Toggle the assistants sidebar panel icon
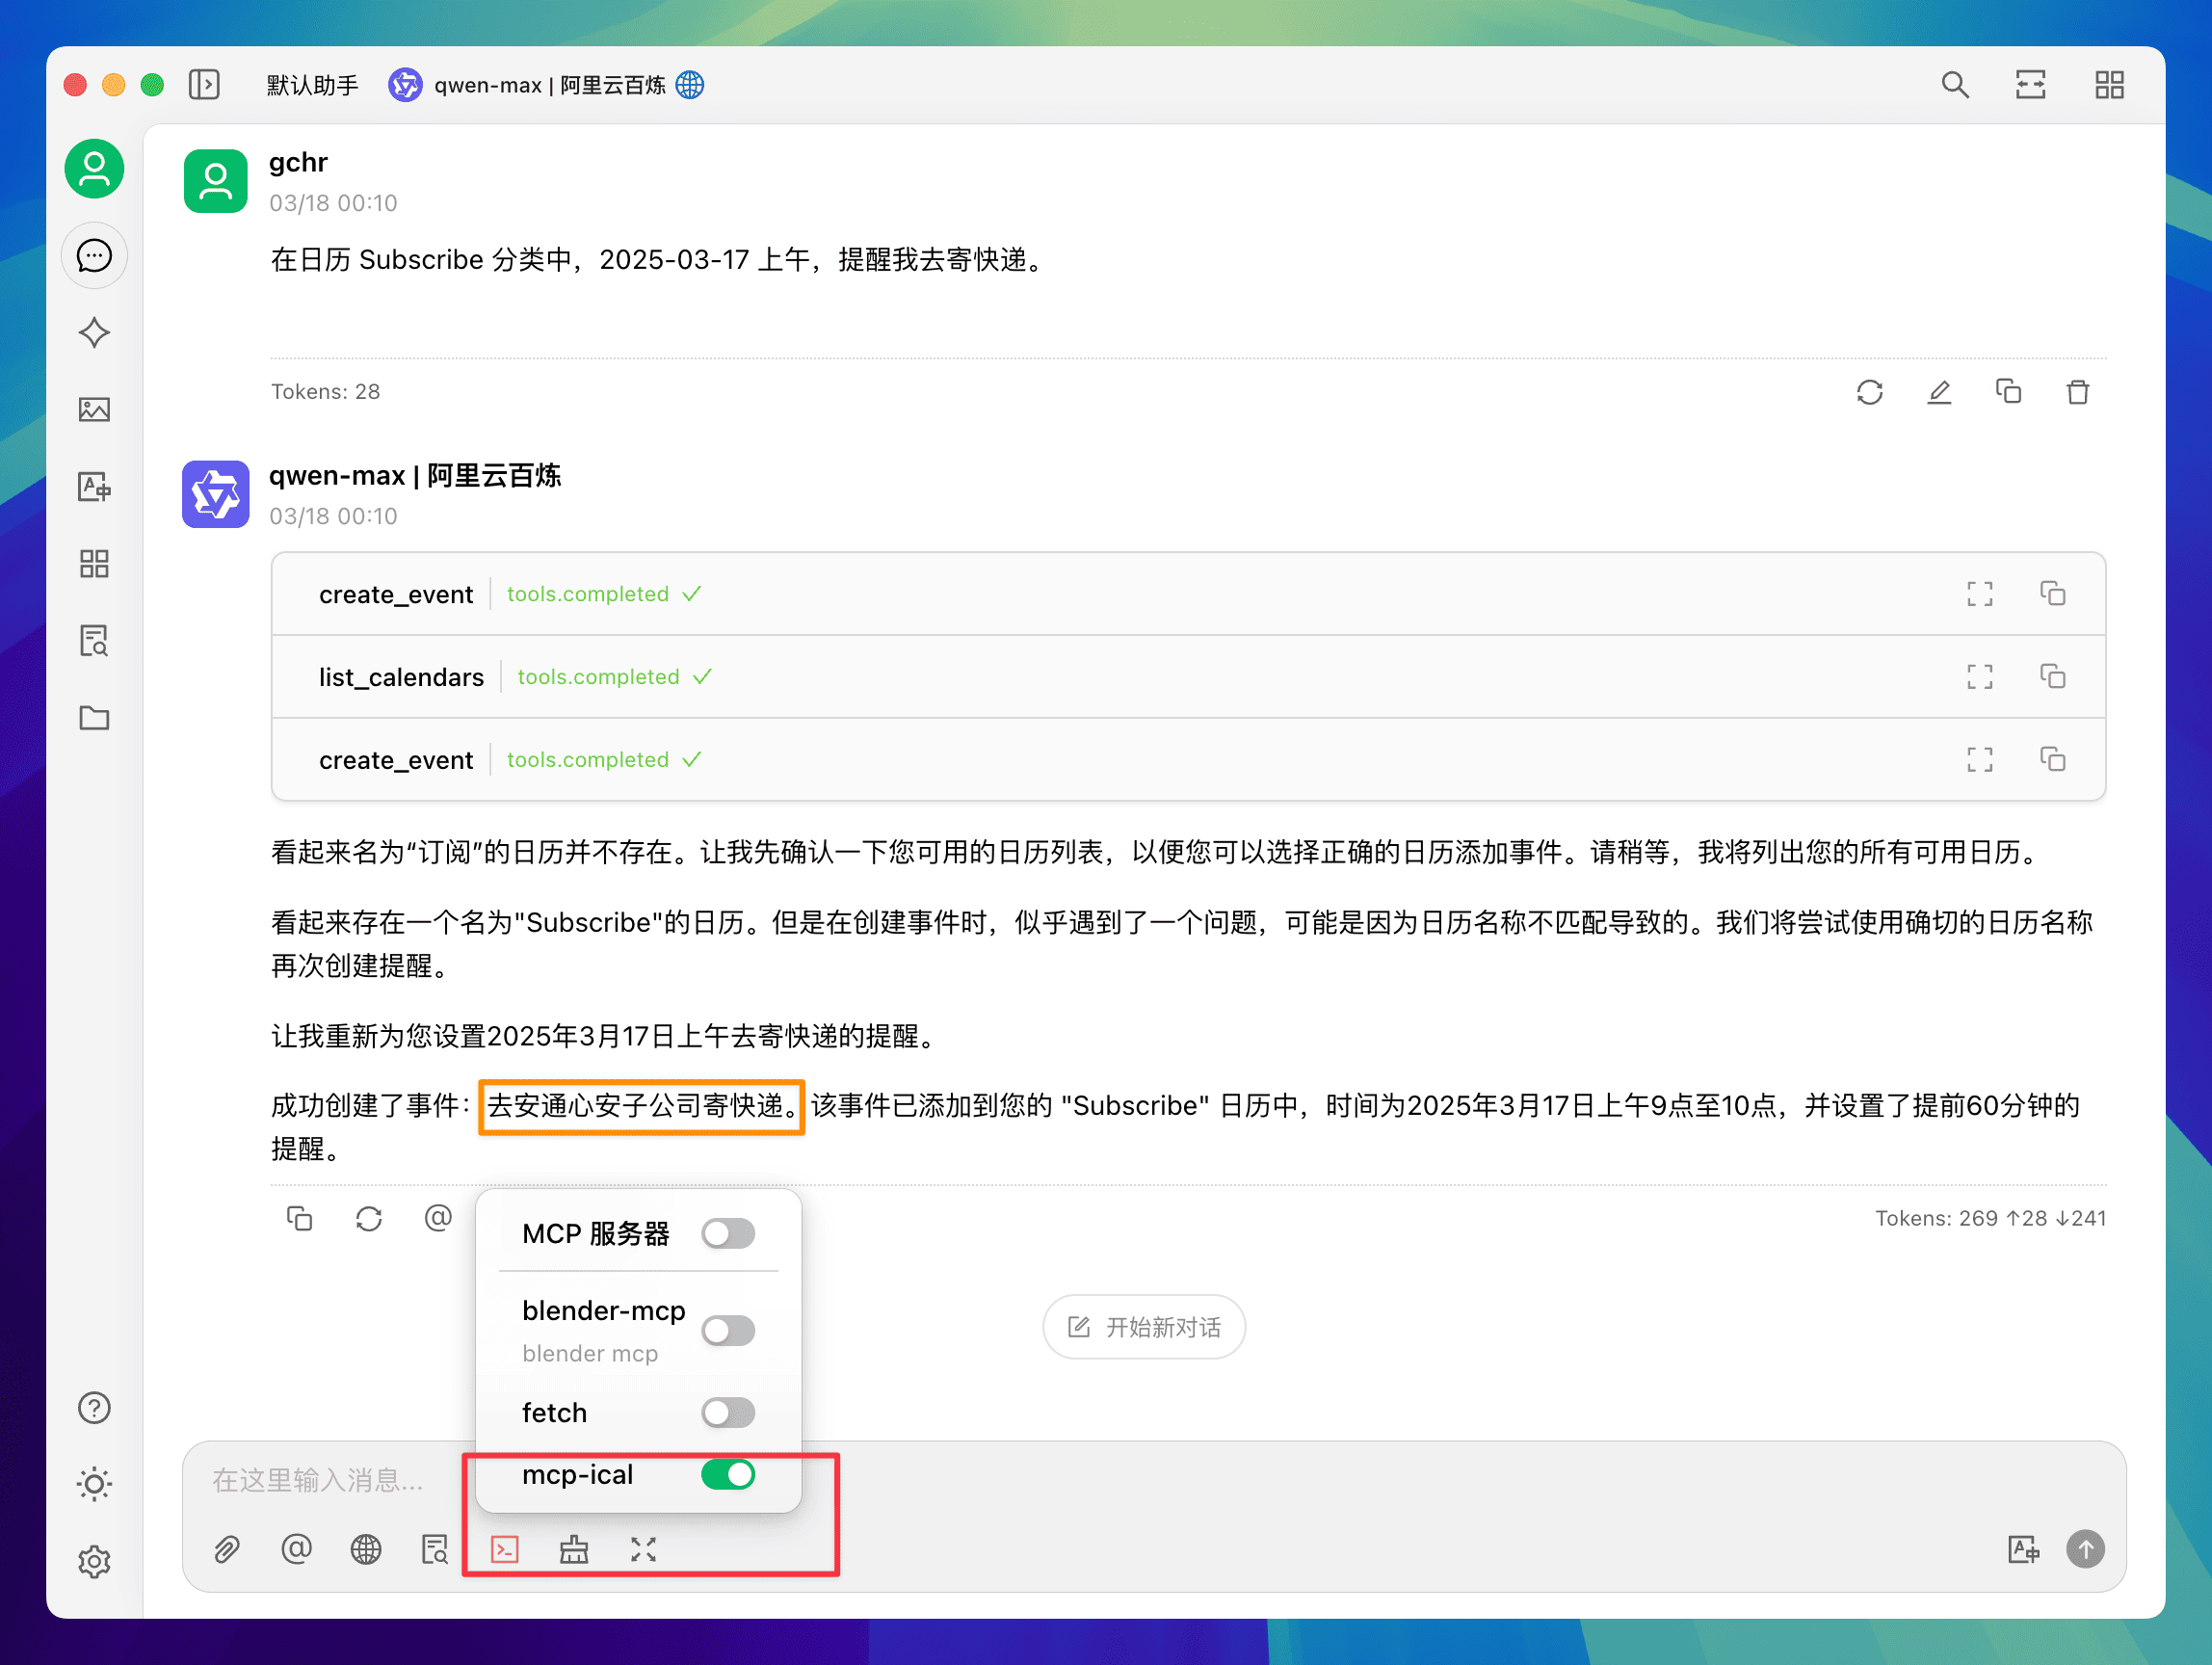The height and width of the screenshot is (1665, 2212). pyautogui.click(x=204, y=85)
